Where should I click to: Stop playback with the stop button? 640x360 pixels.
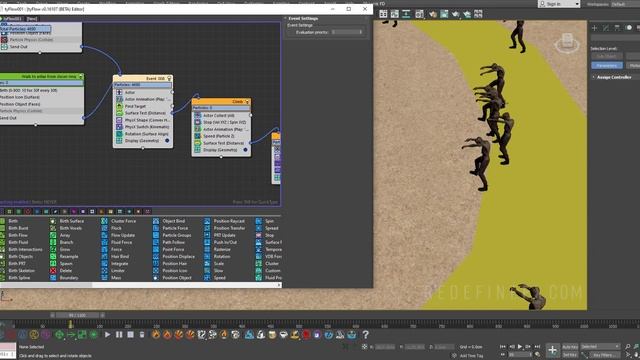click(x=130, y=335)
